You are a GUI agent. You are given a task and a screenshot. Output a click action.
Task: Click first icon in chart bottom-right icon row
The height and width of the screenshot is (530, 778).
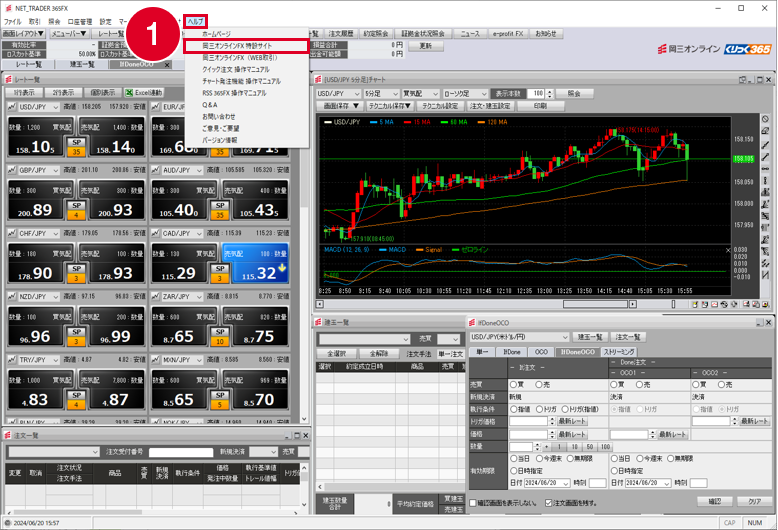695,304
